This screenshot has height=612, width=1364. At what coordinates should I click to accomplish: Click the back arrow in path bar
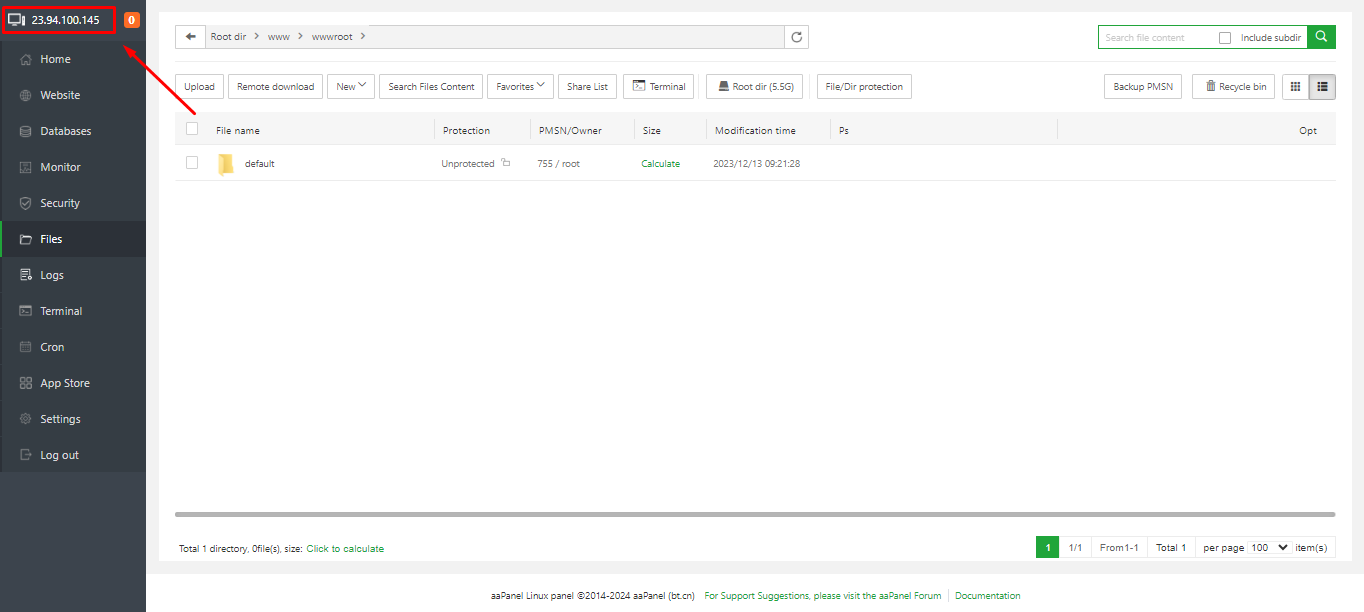click(x=190, y=37)
